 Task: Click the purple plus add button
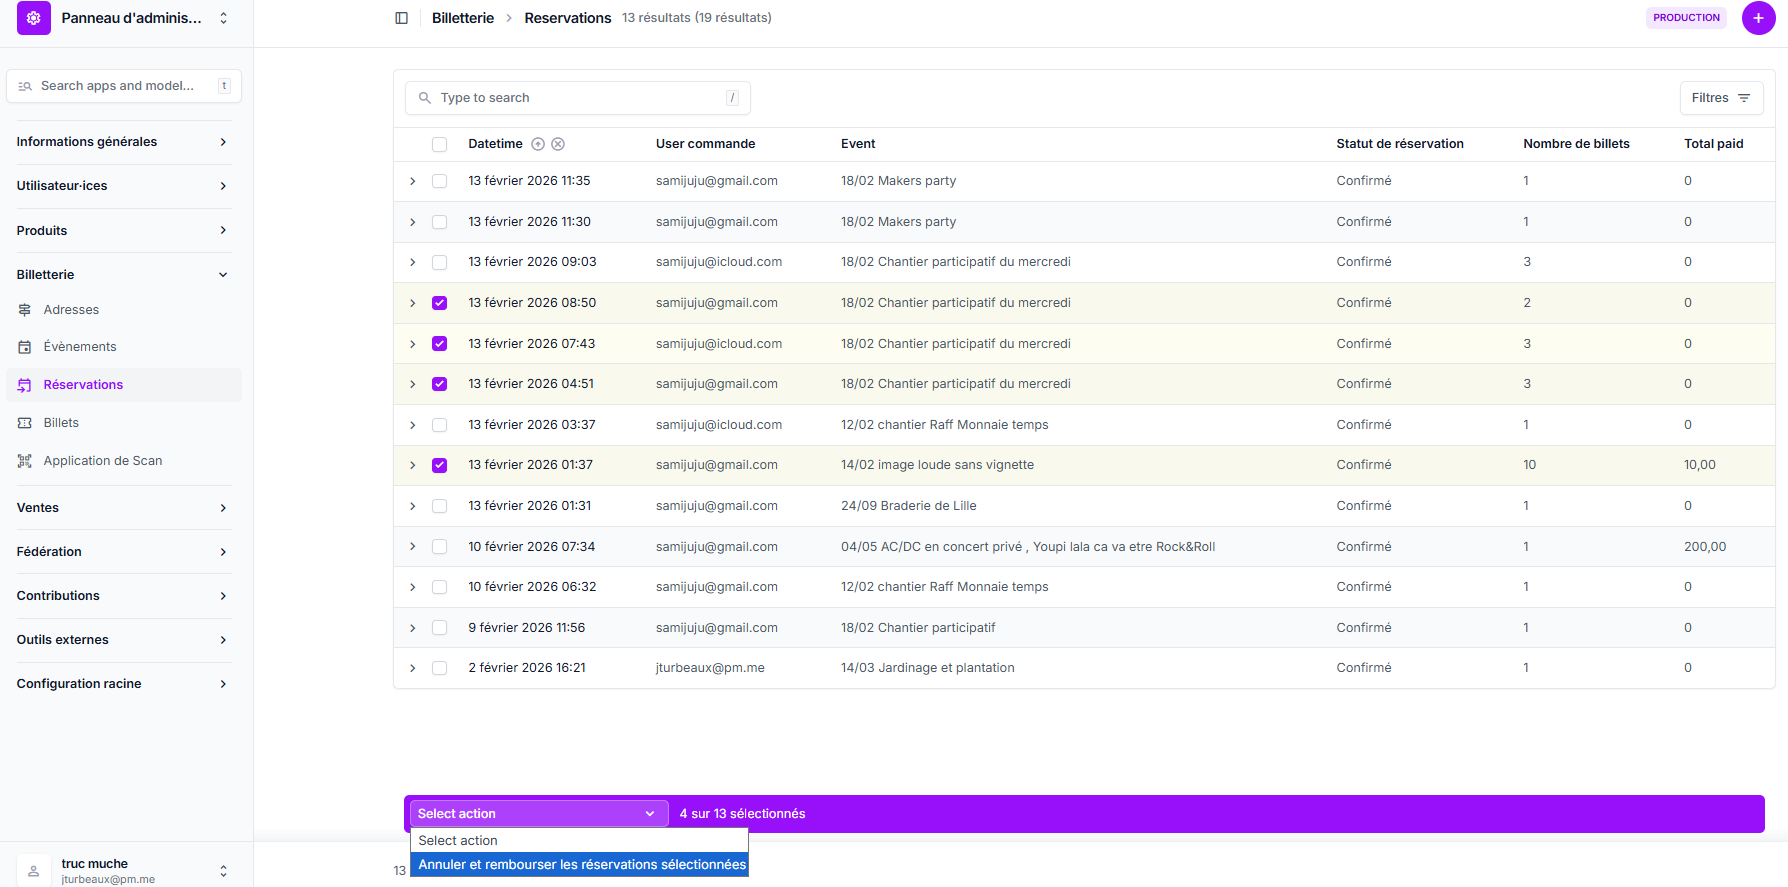click(x=1758, y=18)
